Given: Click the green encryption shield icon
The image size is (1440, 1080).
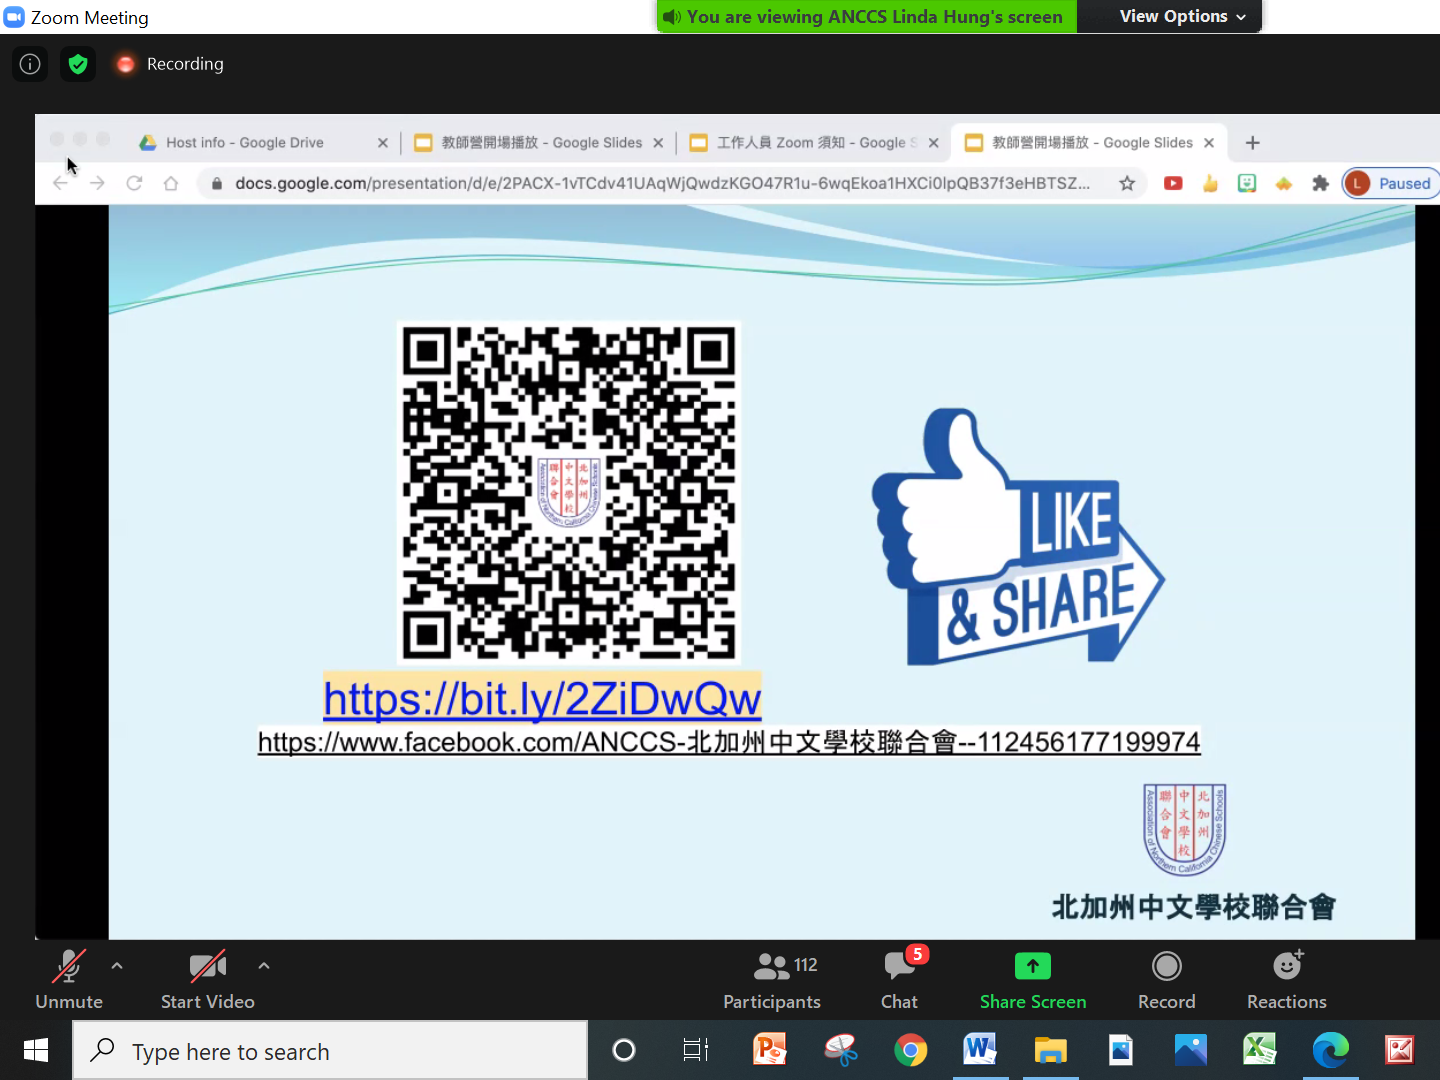Looking at the screenshot, I should tap(78, 64).
